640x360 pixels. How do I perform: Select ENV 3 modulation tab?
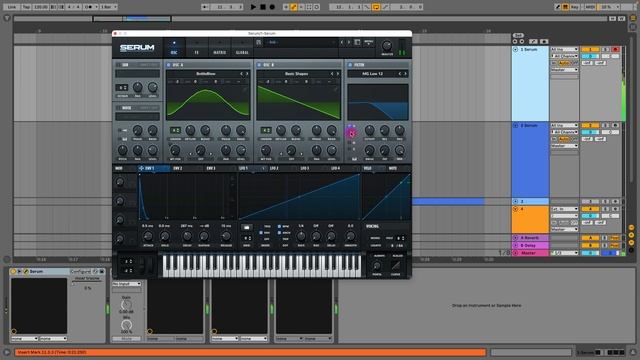[211, 168]
